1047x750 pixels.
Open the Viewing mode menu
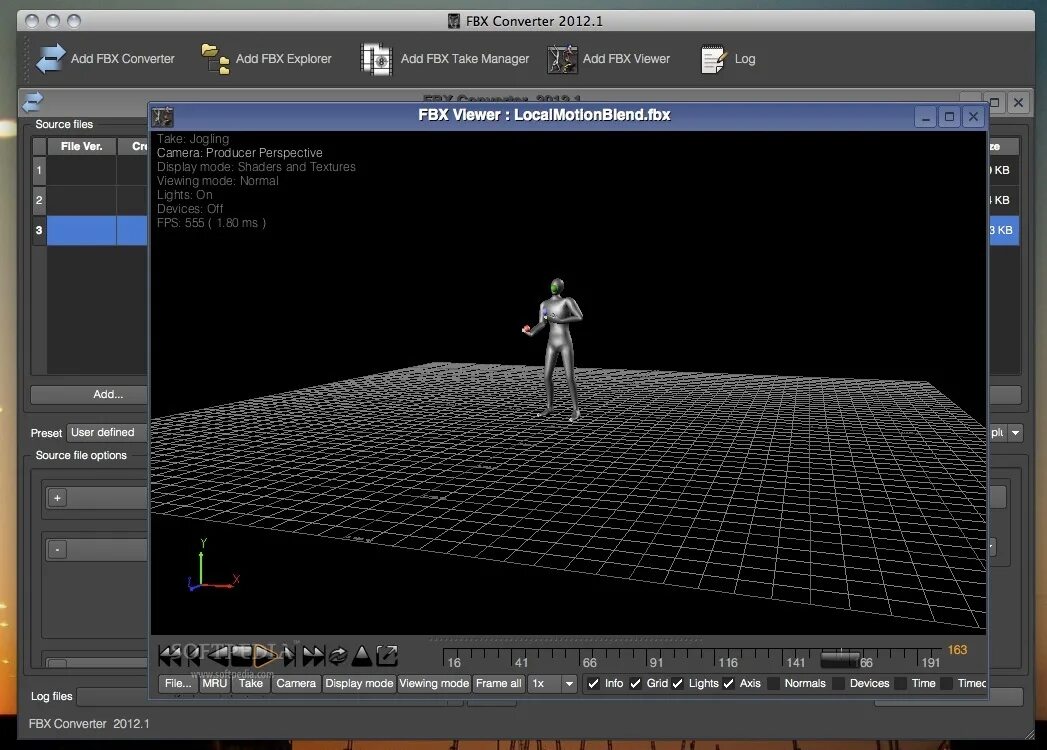(x=434, y=683)
